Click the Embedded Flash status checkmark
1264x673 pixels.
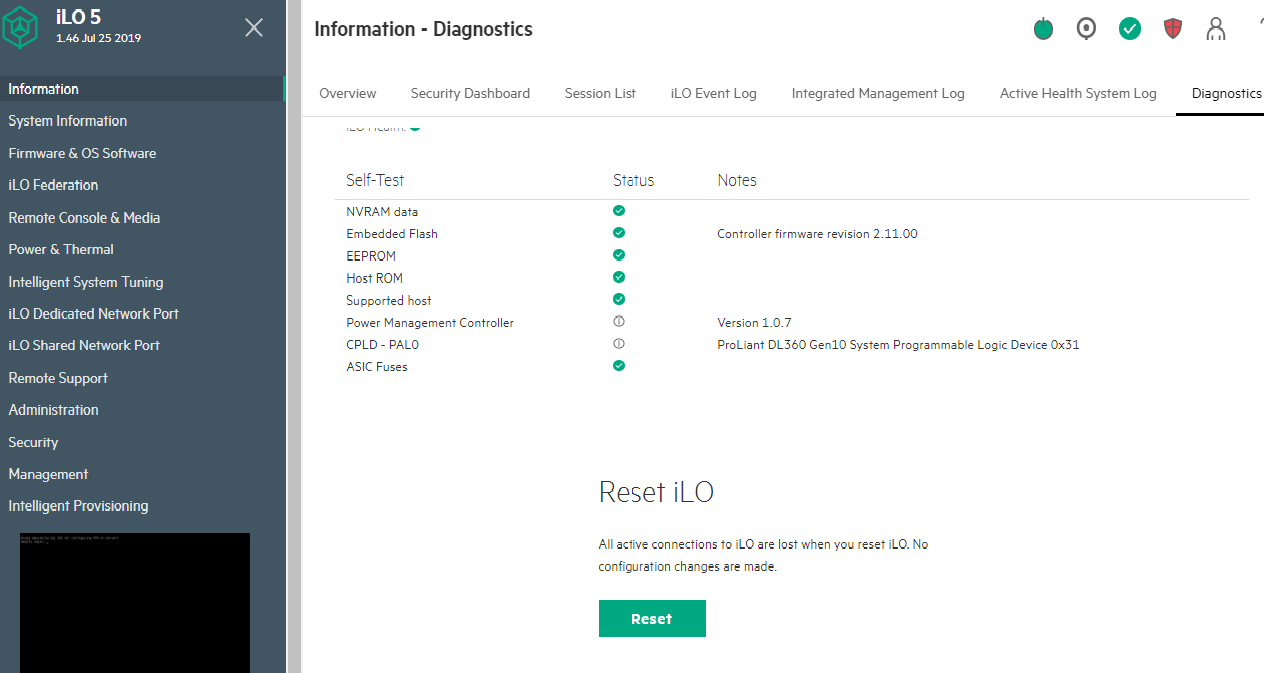tap(619, 233)
